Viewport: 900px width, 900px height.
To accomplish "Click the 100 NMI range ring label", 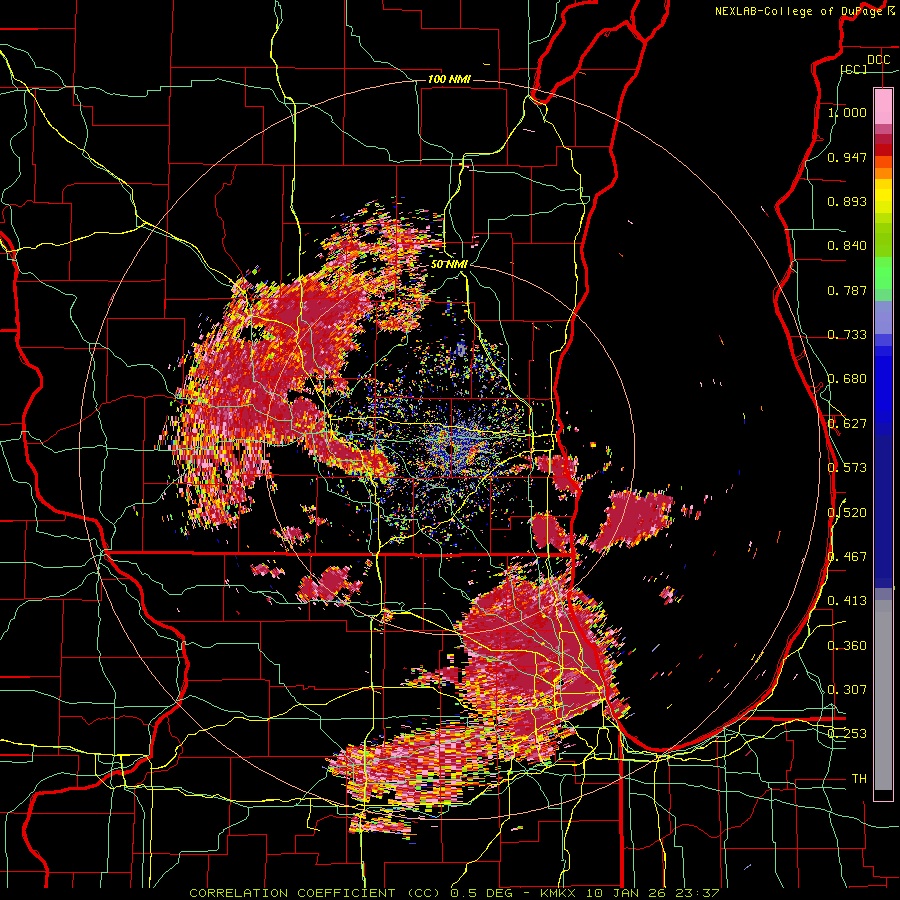I will point(449,79).
